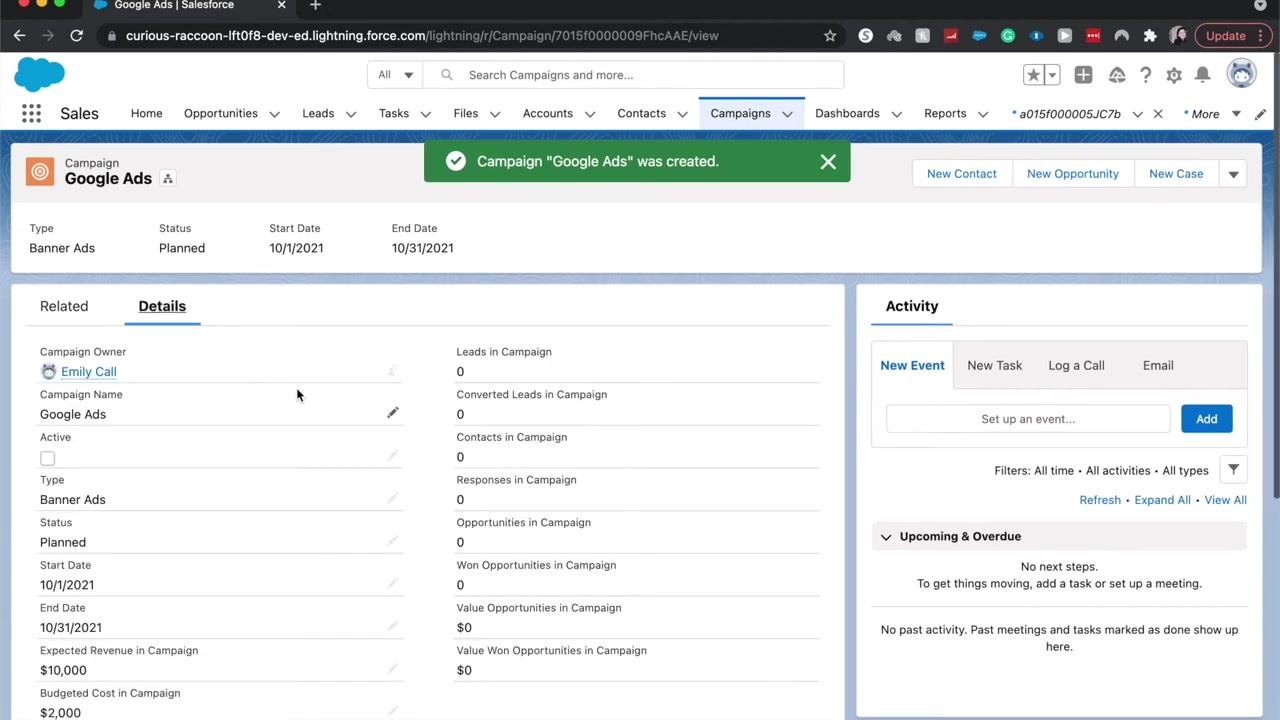Select the Details tab
Screen dimensions: 1280x720
(x=162, y=306)
